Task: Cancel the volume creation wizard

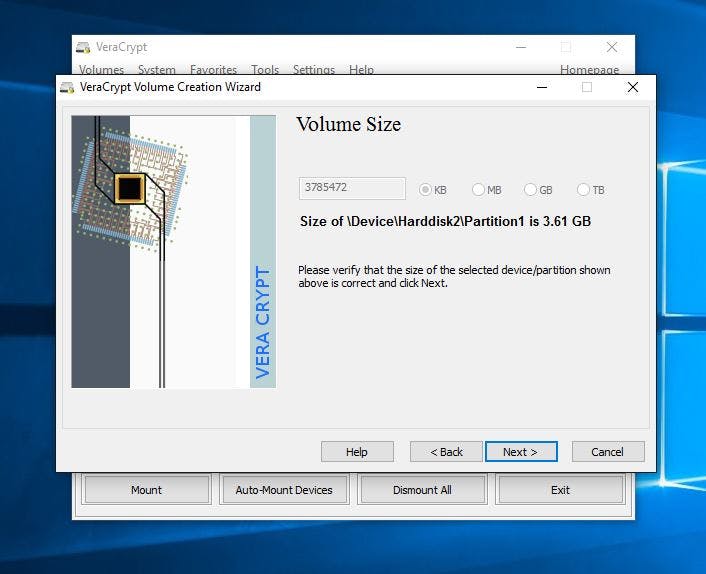Action: 608,452
